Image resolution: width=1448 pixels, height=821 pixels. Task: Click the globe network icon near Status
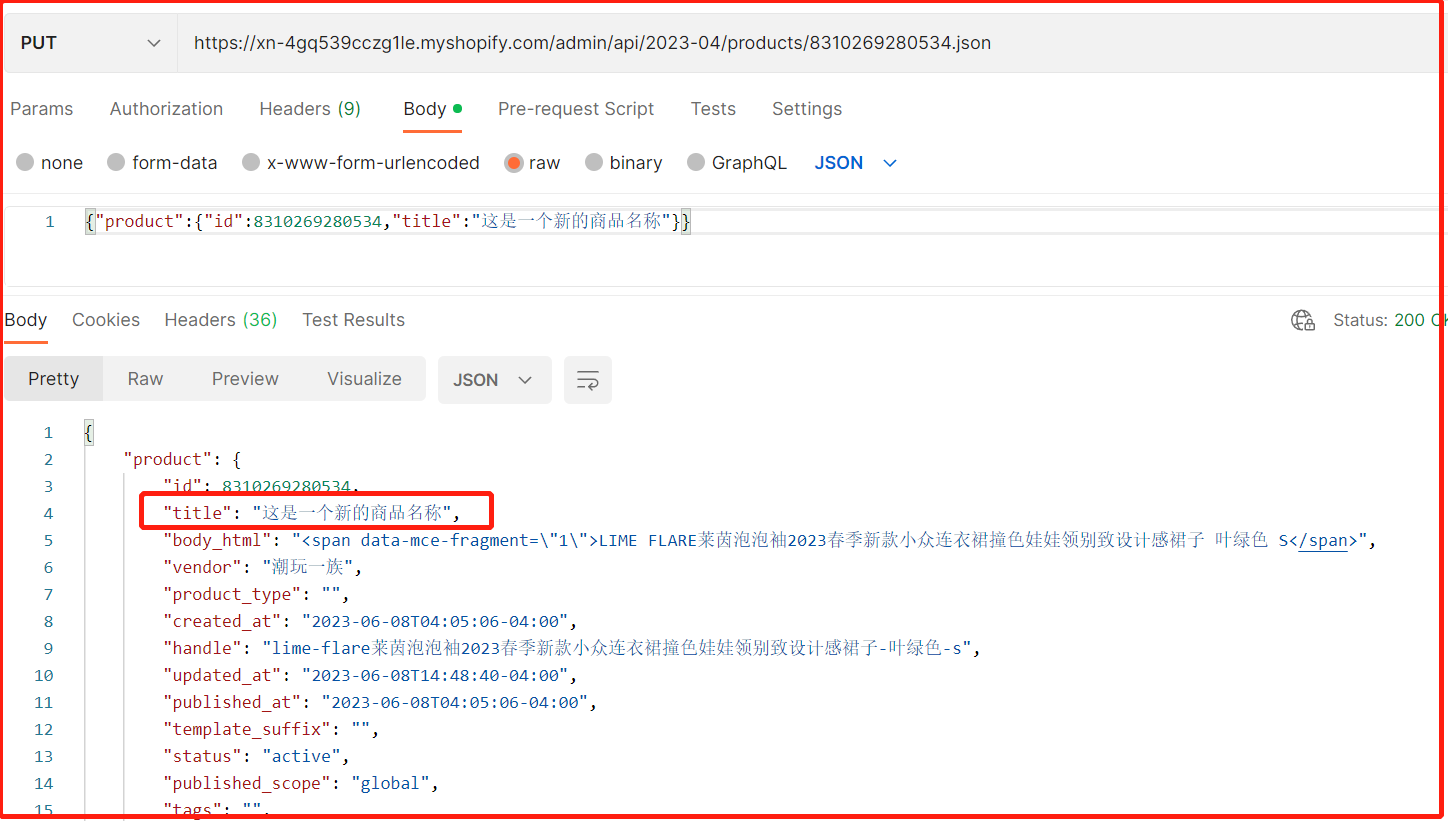coord(1302,320)
